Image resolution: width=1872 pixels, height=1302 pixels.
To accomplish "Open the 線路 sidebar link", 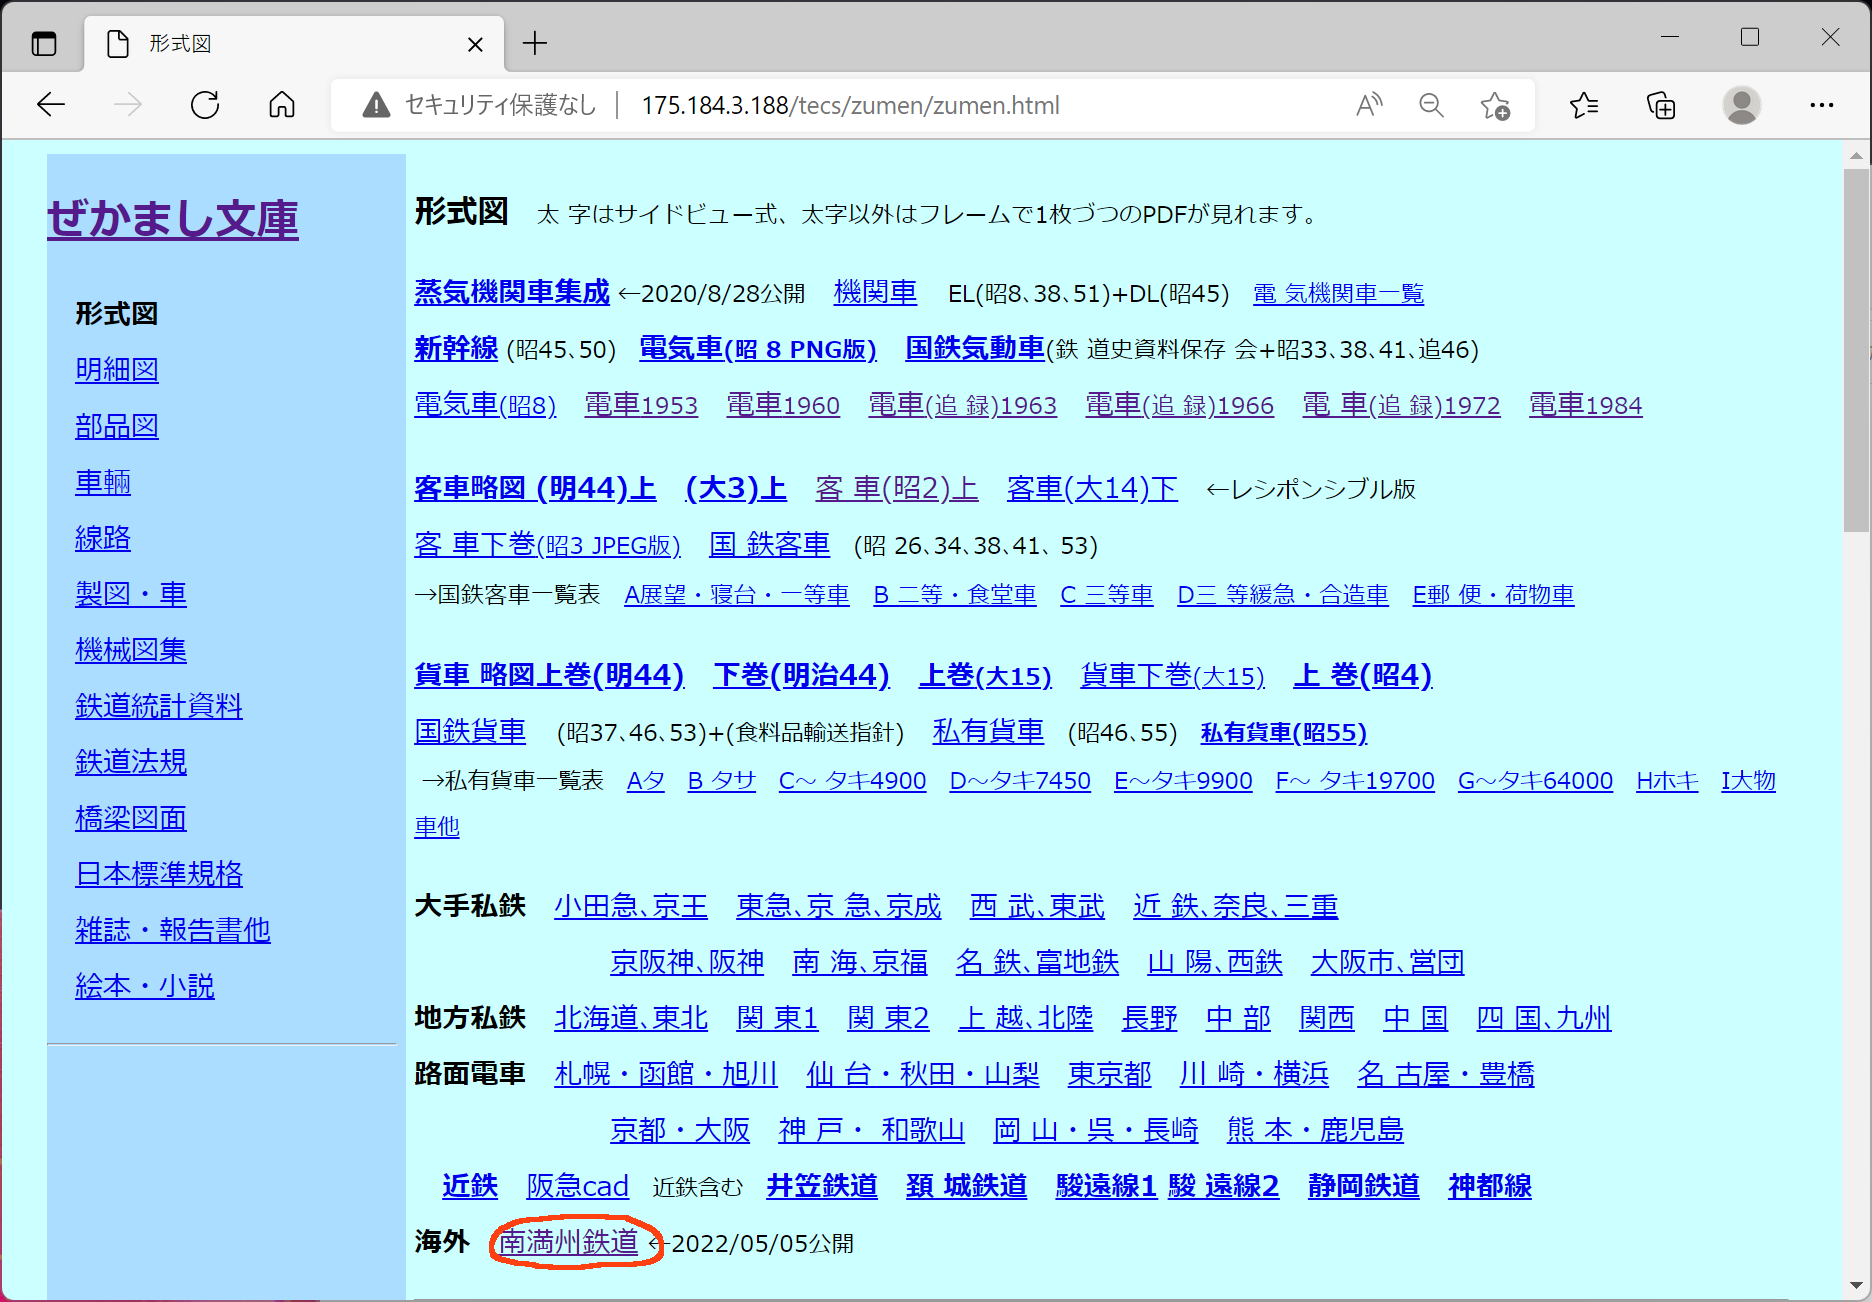I will [x=103, y=538].
